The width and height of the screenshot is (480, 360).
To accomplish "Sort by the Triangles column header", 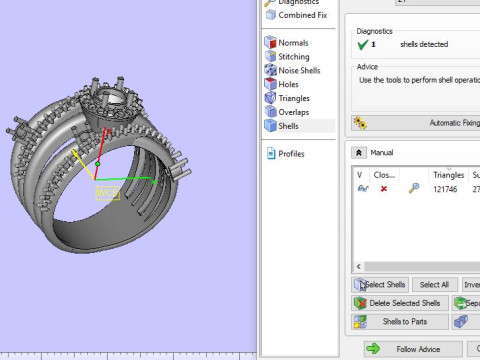I will click(x=448, y=175).
